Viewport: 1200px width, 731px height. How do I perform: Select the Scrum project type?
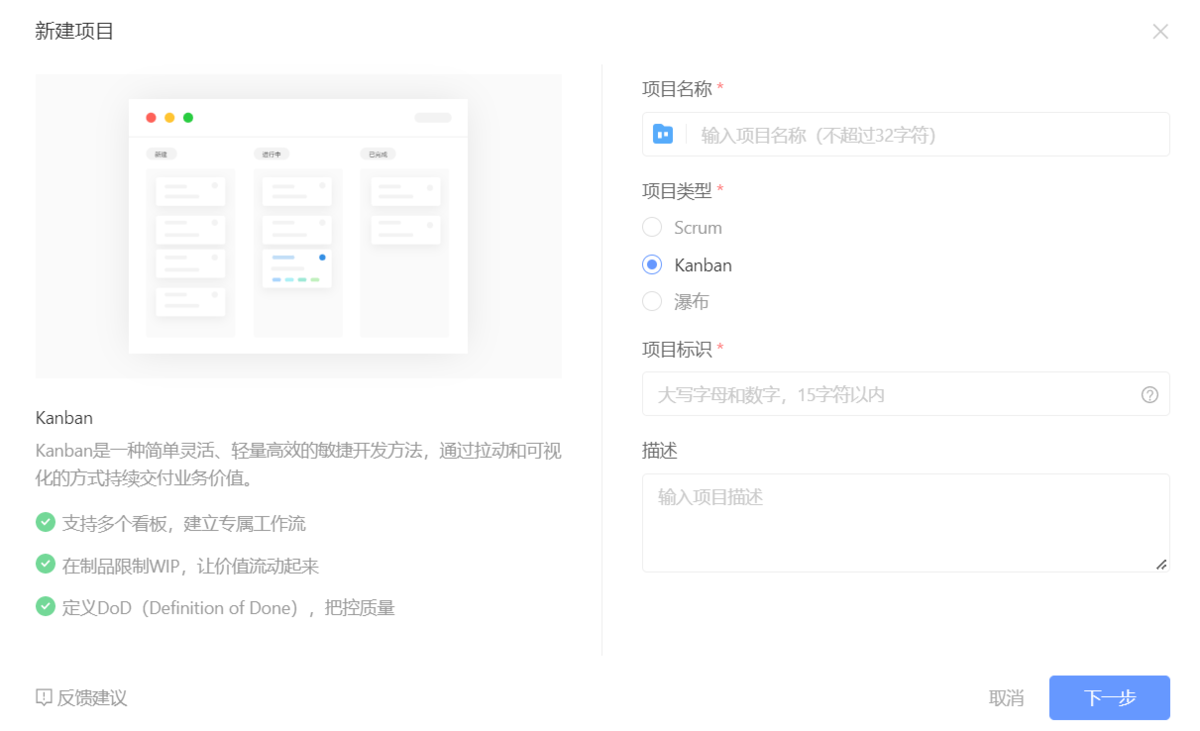[x=651, y=227]
